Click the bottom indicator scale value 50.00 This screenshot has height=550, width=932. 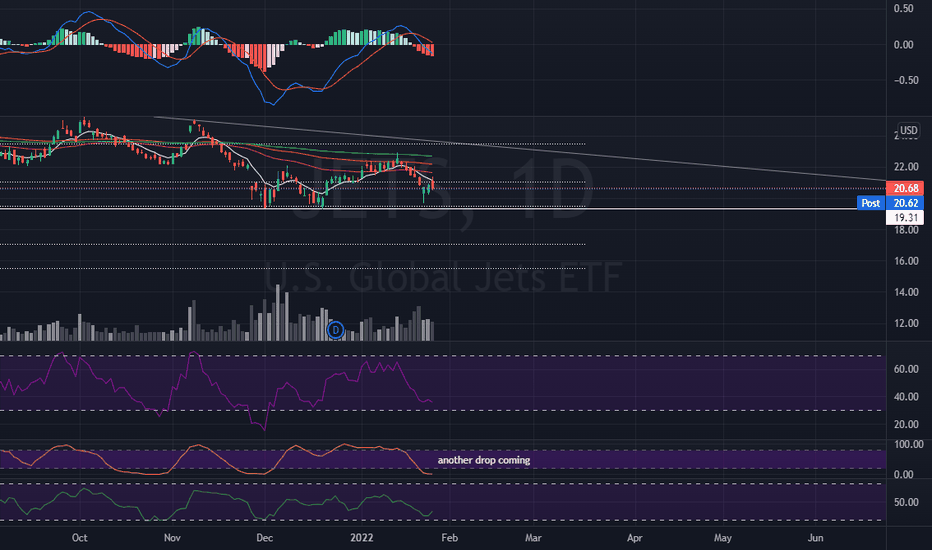point(906,502)
